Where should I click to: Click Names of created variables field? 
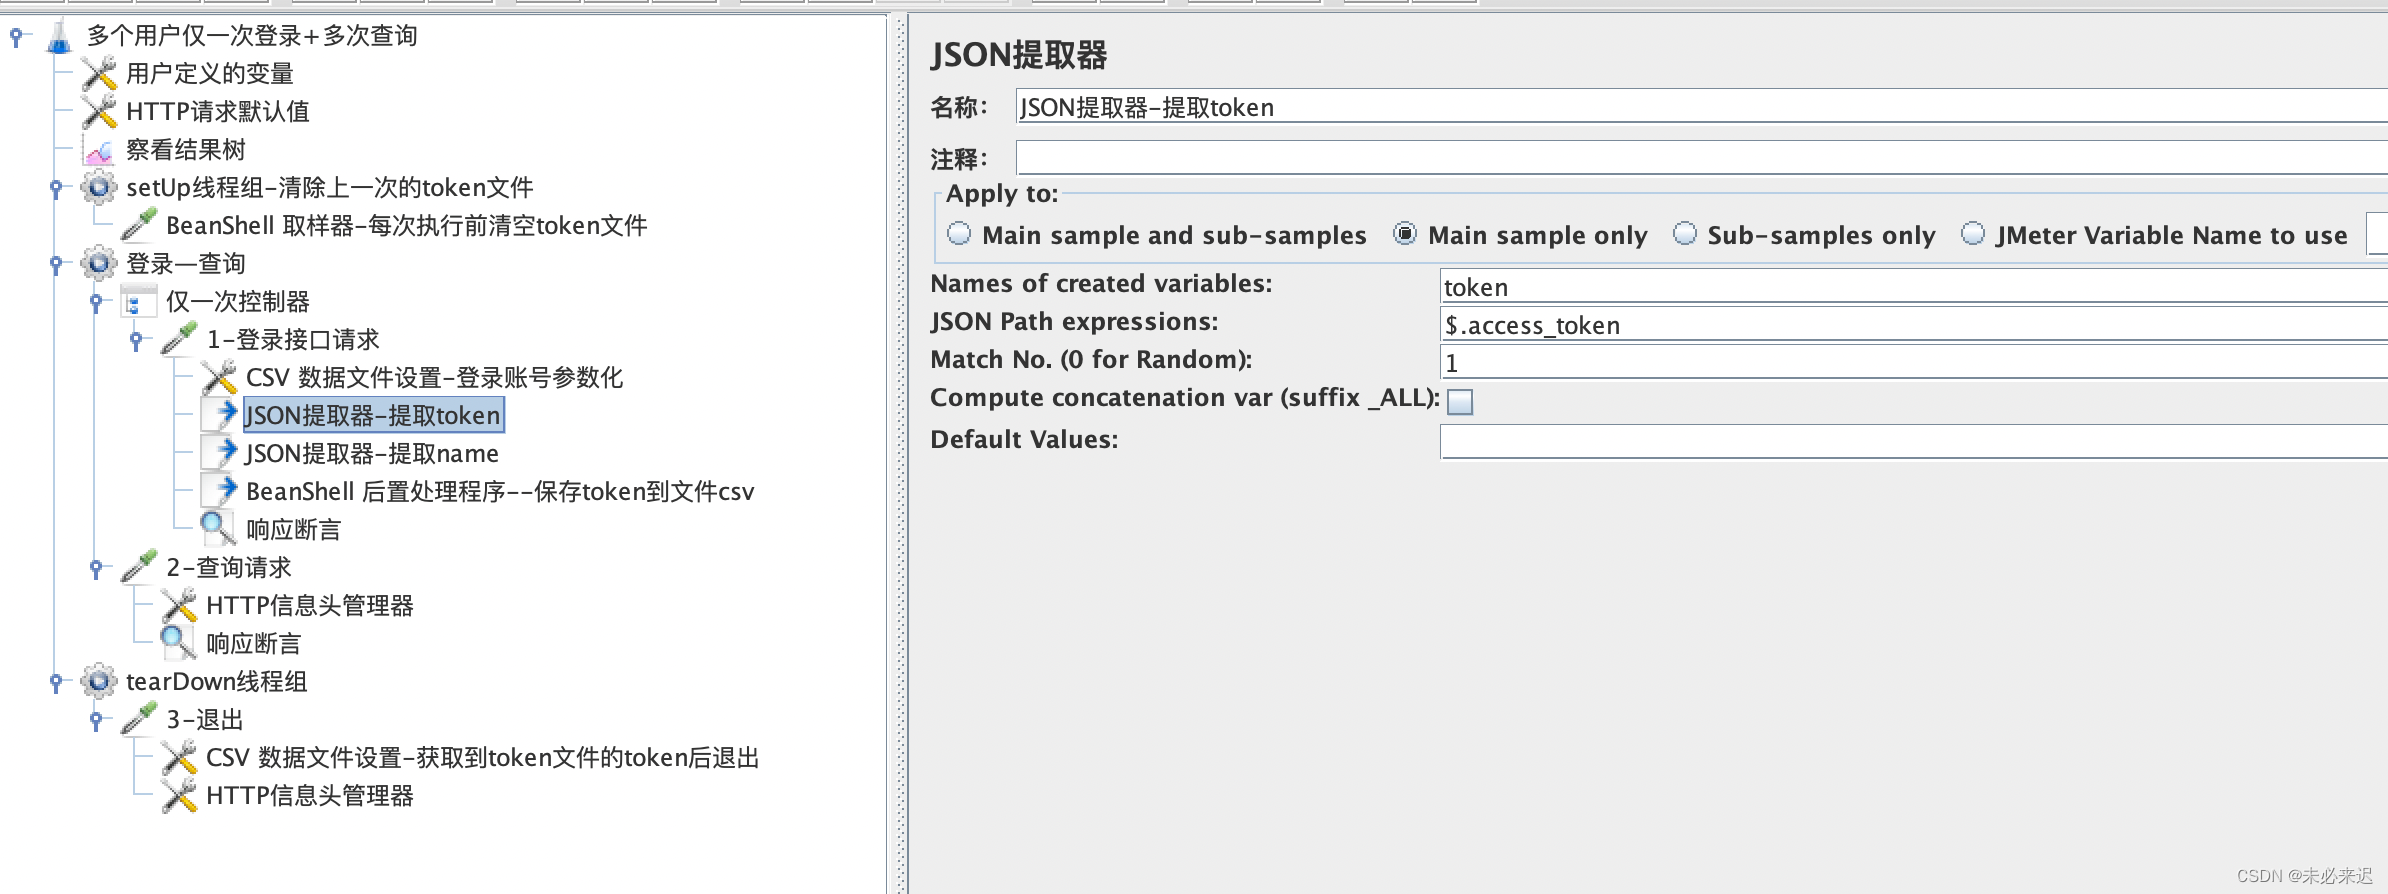1914,286
